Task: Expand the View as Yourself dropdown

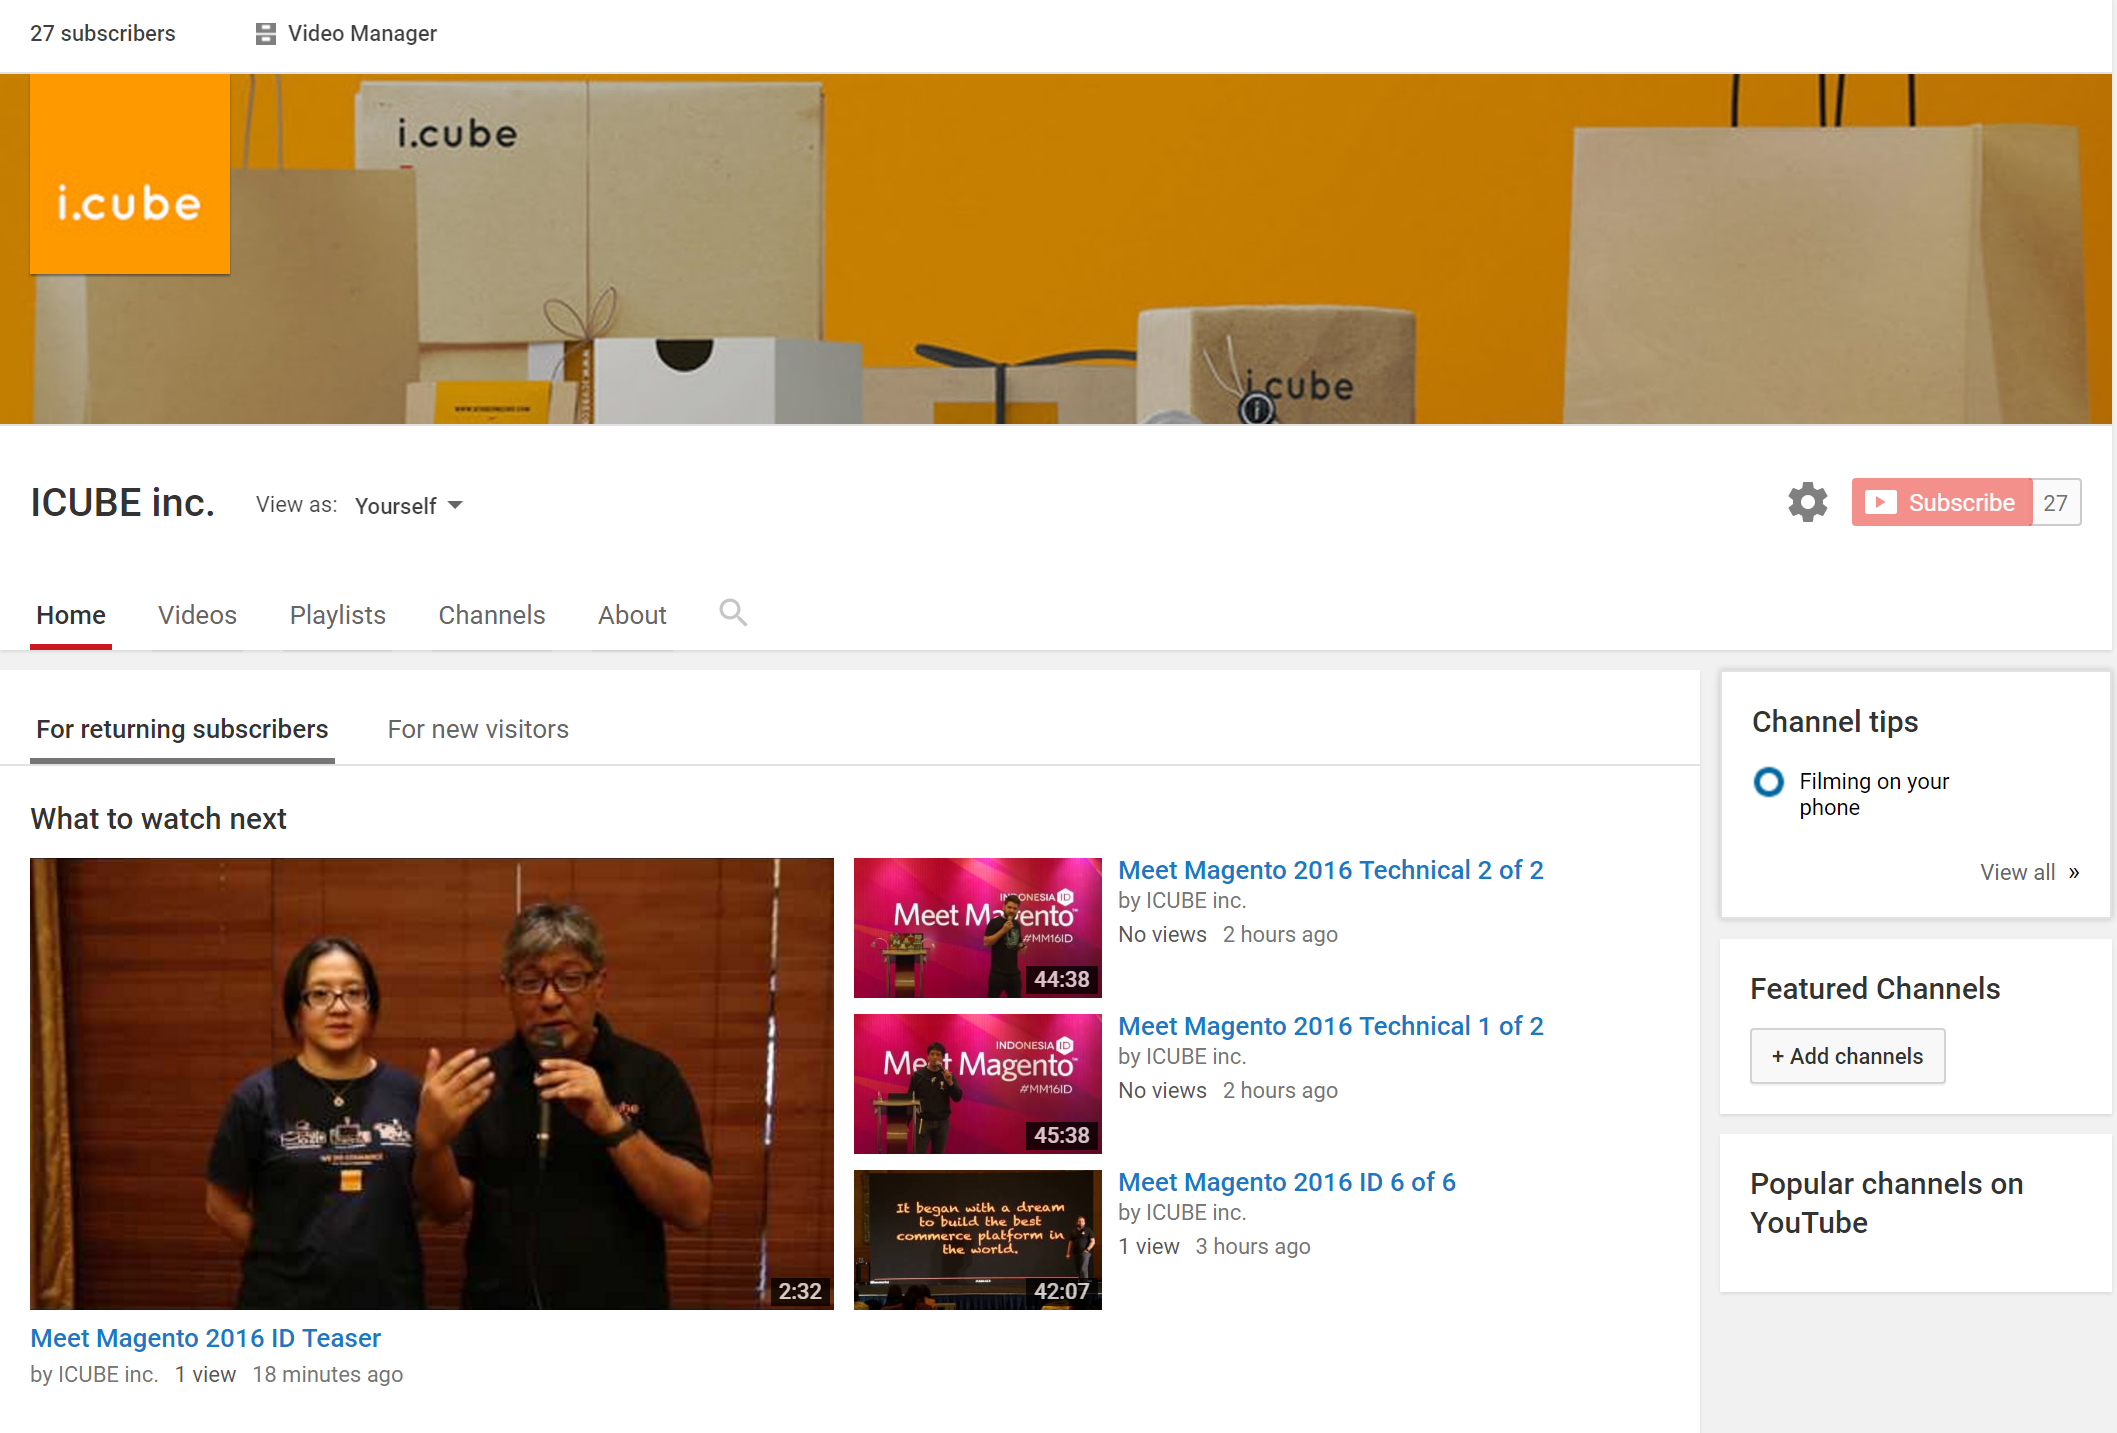Action: [408, 506]
